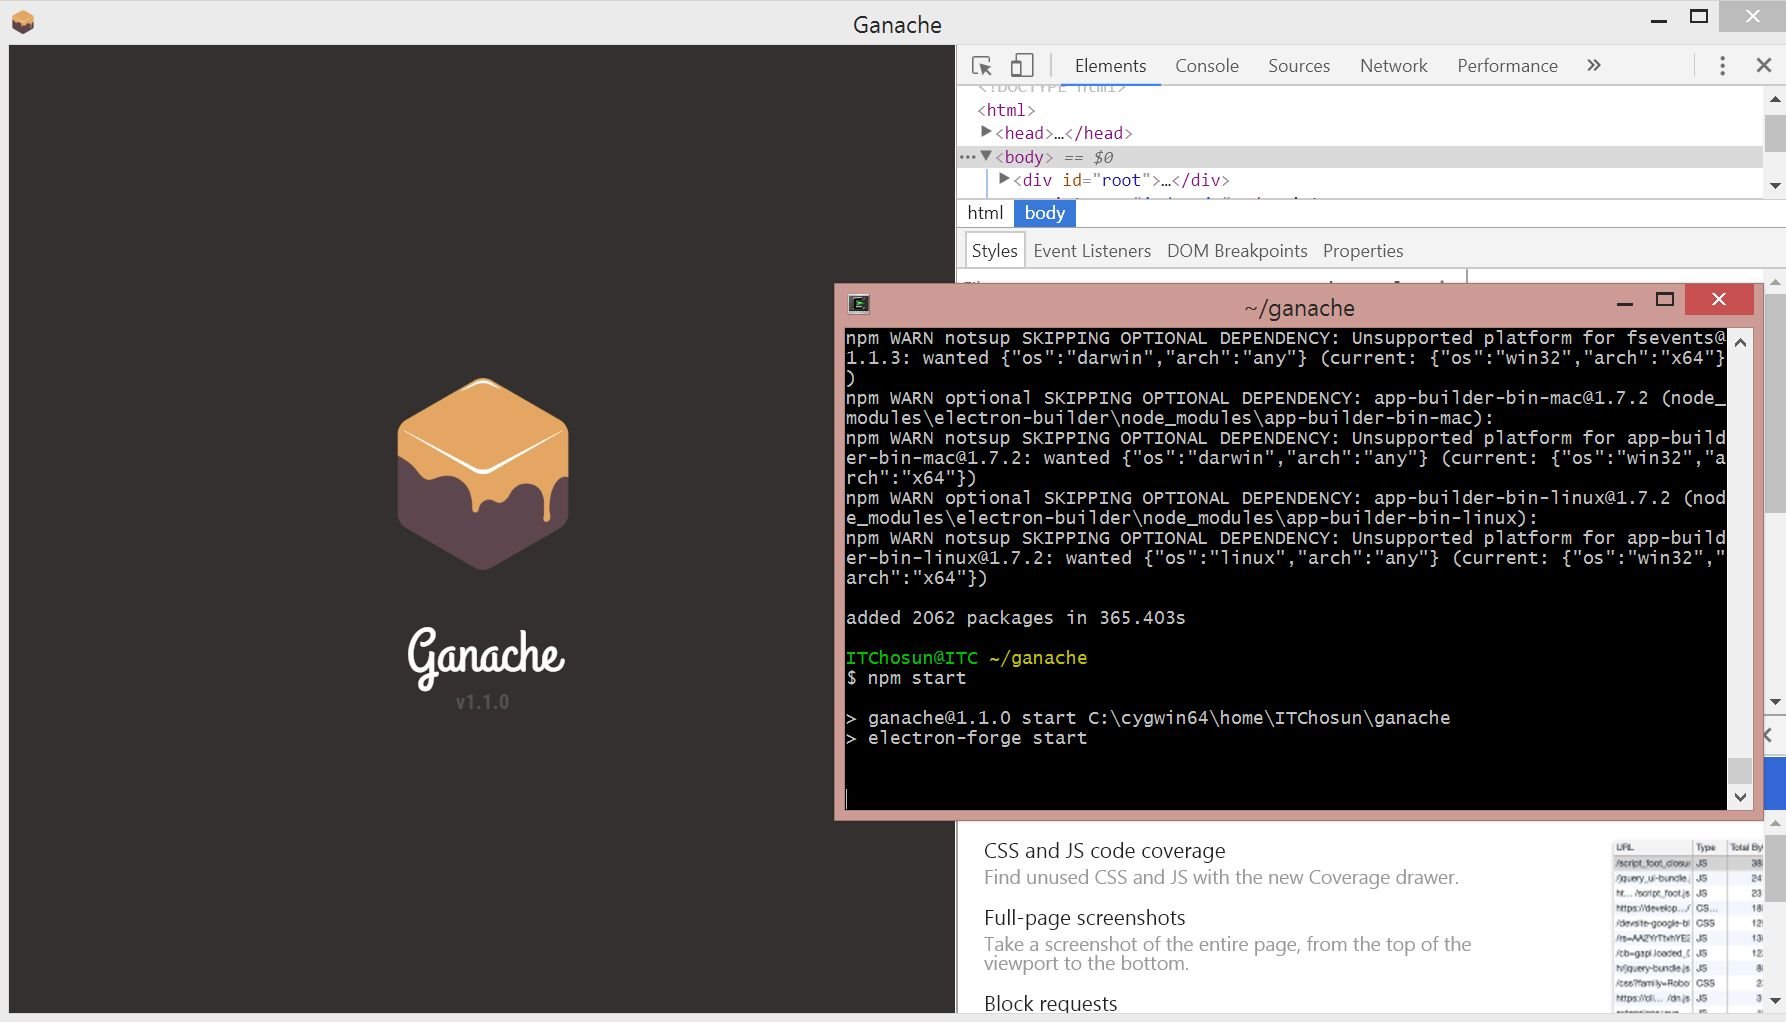
Task: Click the Ganache title bar app icon
Action: coord(23,22)
